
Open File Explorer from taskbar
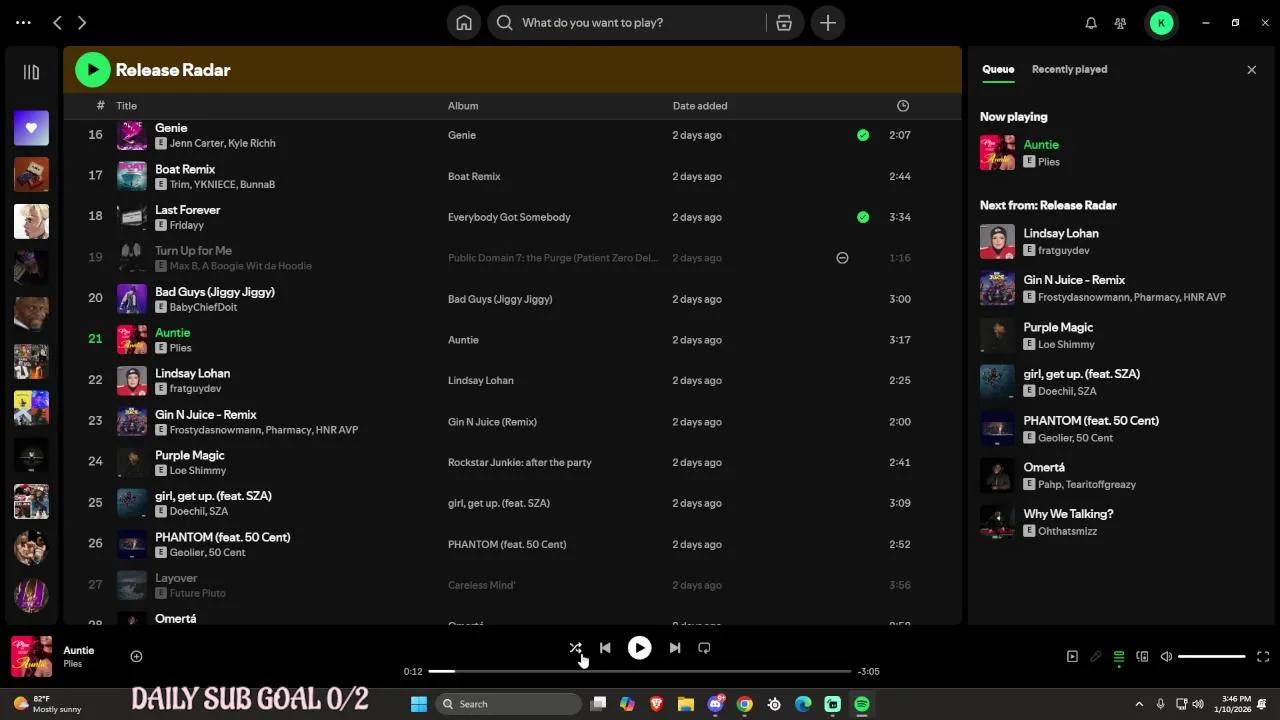coord(686,704)
